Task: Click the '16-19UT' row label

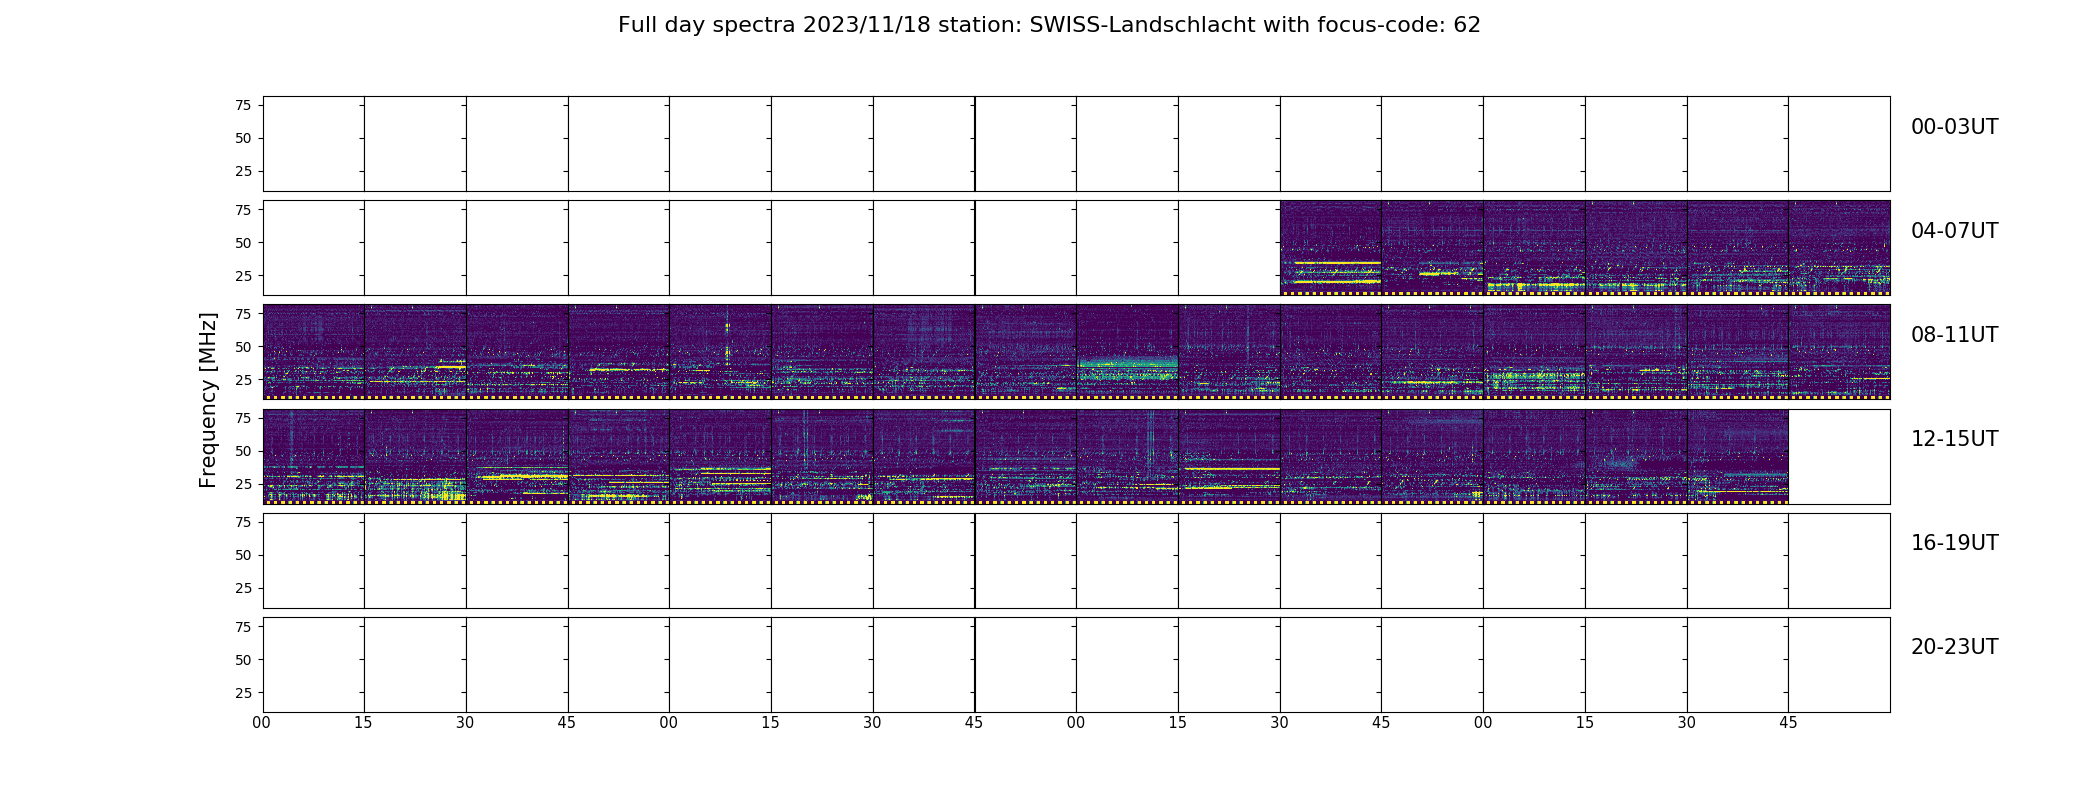Action: (1954, 543)
